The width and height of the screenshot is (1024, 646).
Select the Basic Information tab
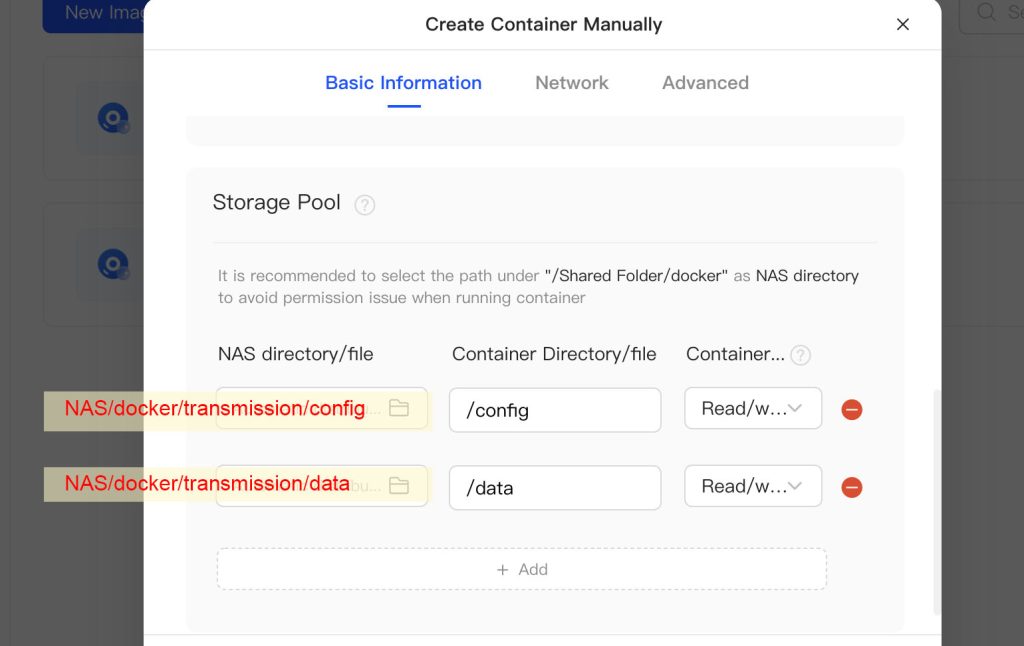pos(403,83)
